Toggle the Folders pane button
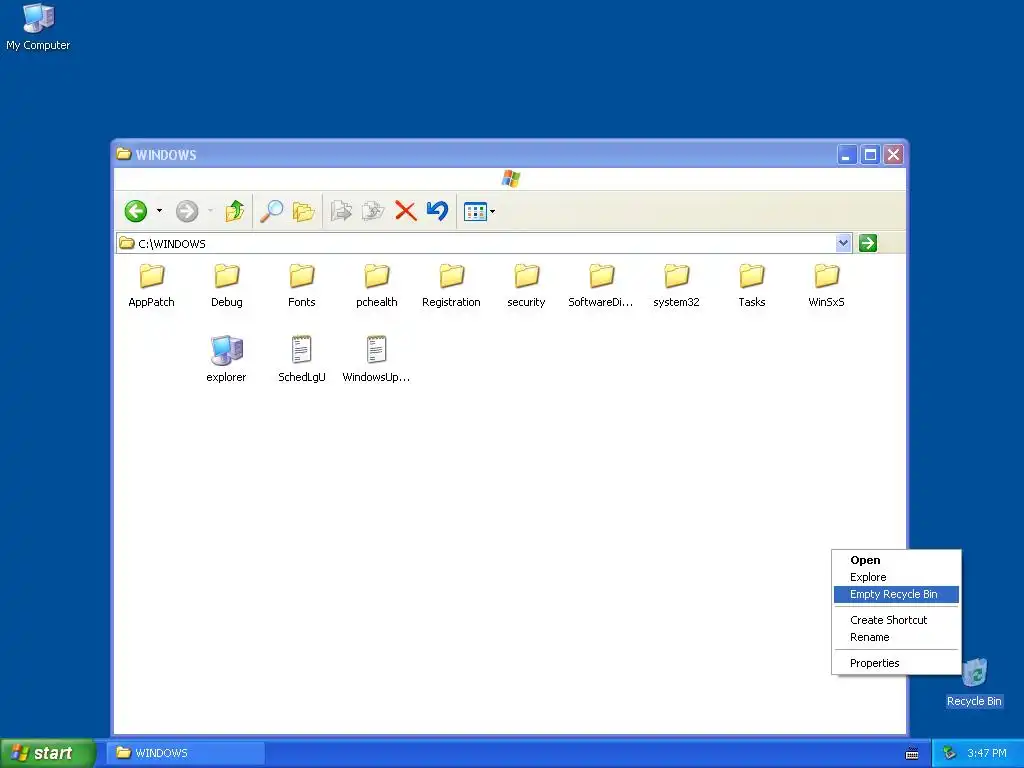This screenshot has height=768, width=1024. (303, 211)
